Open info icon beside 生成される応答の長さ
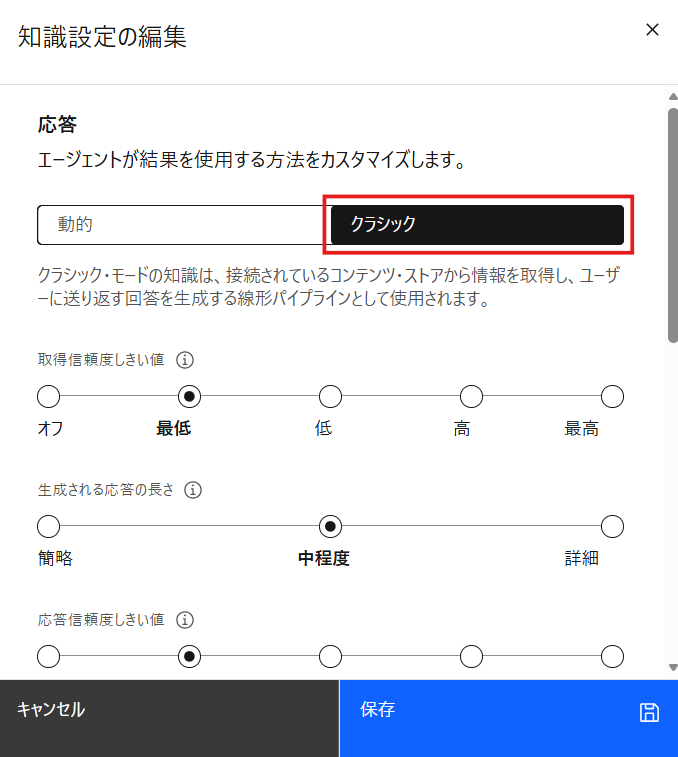This screenshot has width=678, height=757. click(x=193, y=490)
